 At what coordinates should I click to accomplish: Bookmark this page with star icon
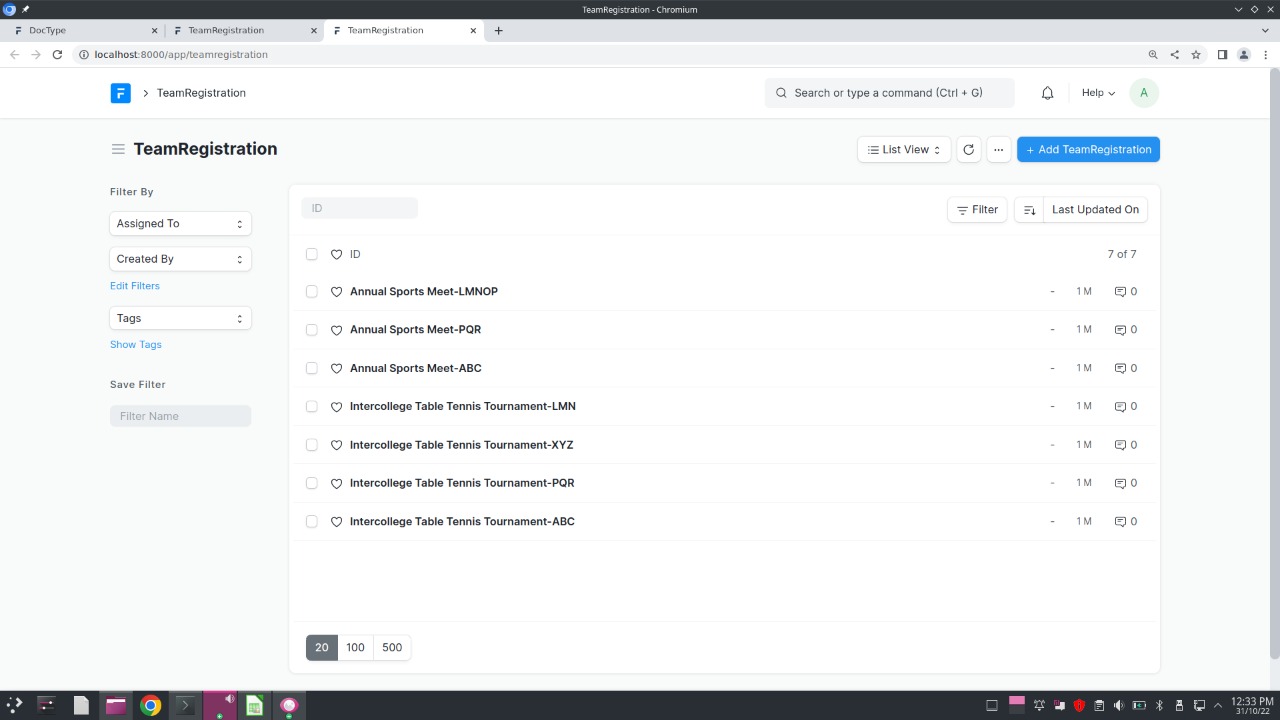pos(1196,55)
